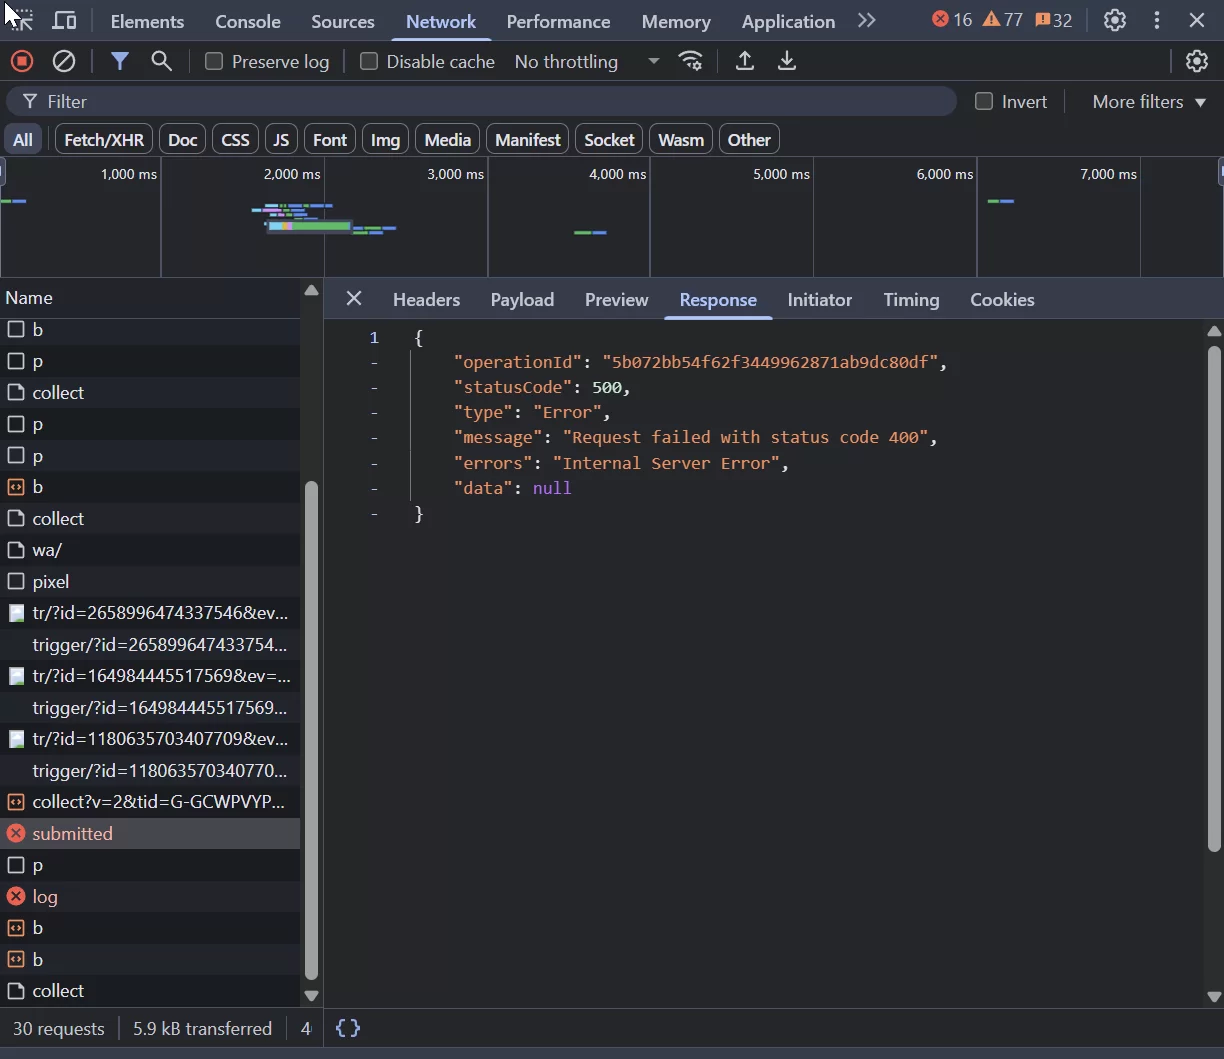Viewport: 1224px width, 1059px height.
Task: Toggle device toolbar icon
Action: click(x=64, y=20)
